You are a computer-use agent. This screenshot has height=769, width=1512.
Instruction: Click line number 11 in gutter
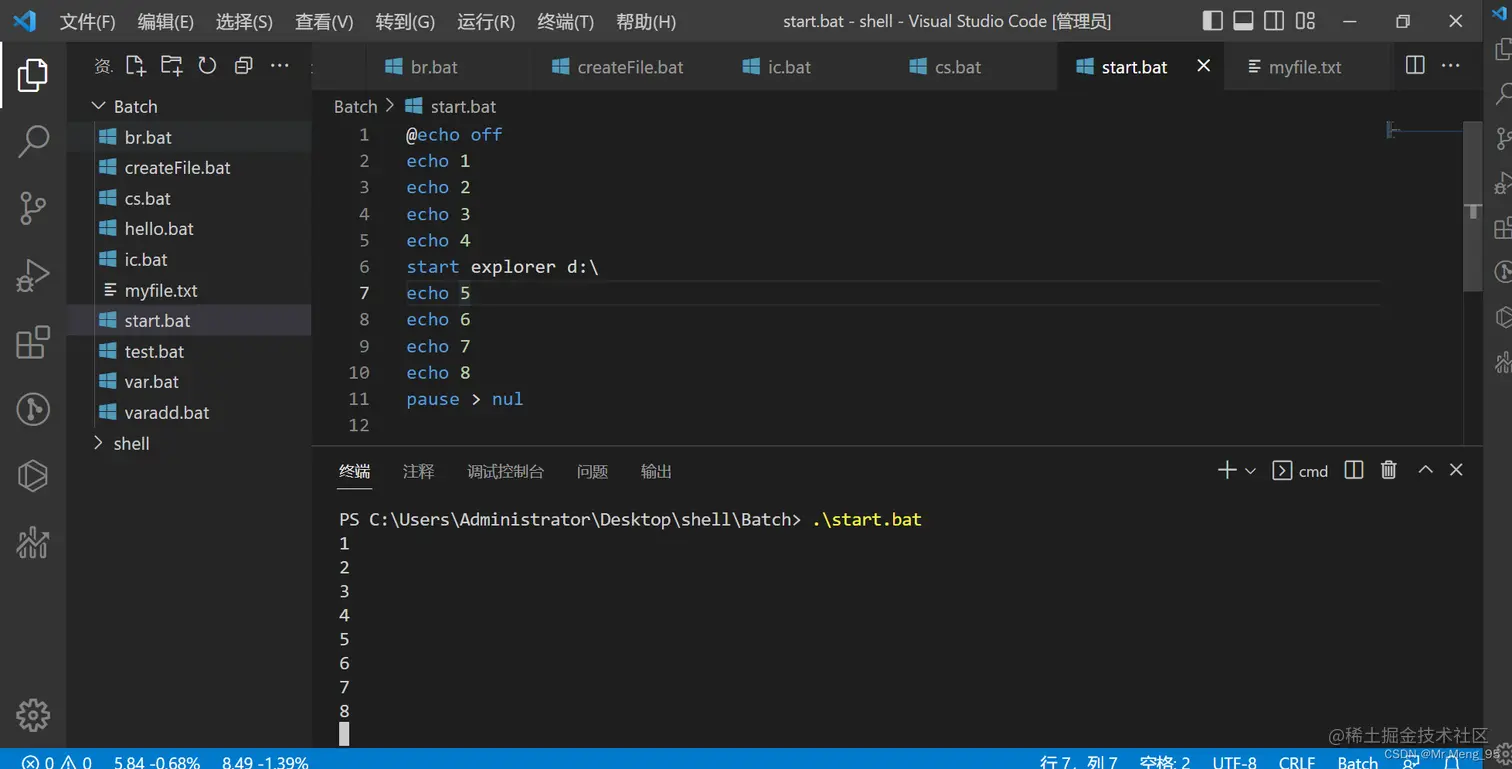(x=359, y=399)
